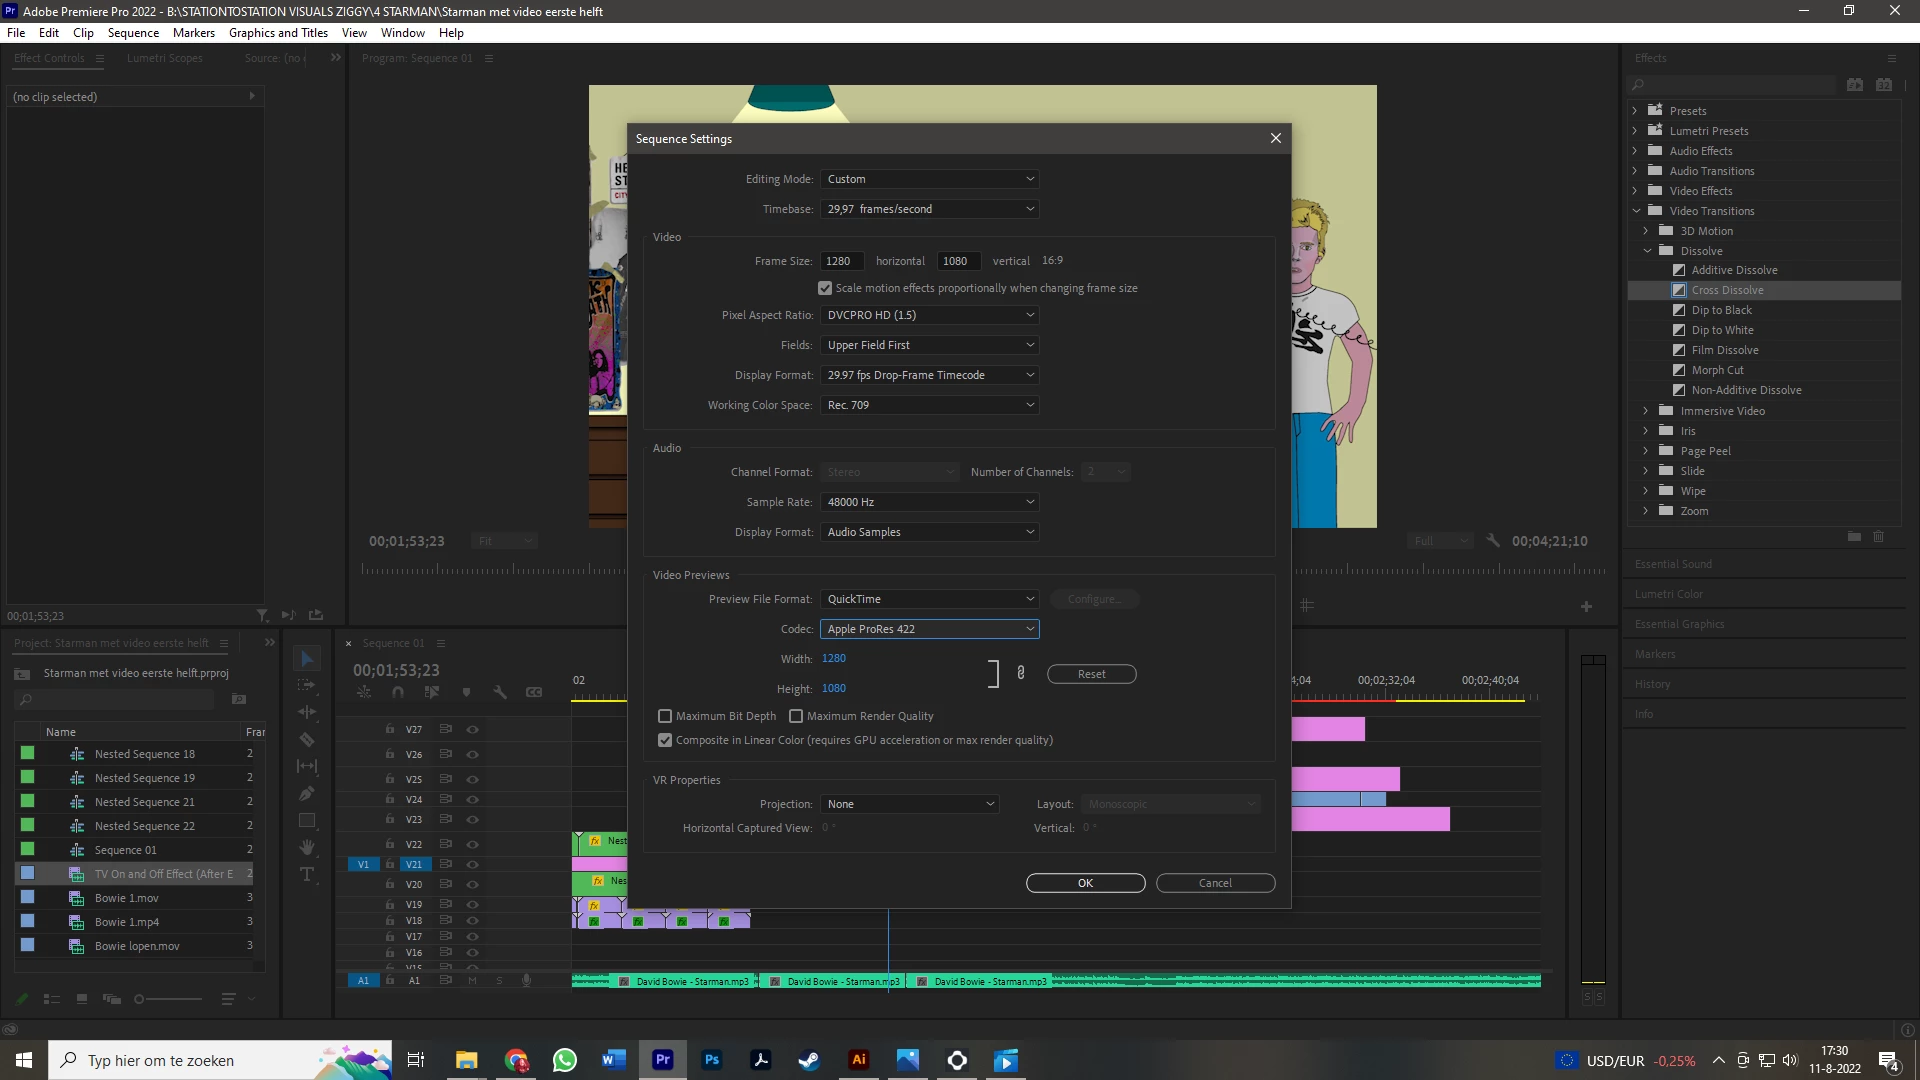The height and width of the screenshot is (1080, 1920).
Task: Select the Pen tool
Action: click(307, 794)
